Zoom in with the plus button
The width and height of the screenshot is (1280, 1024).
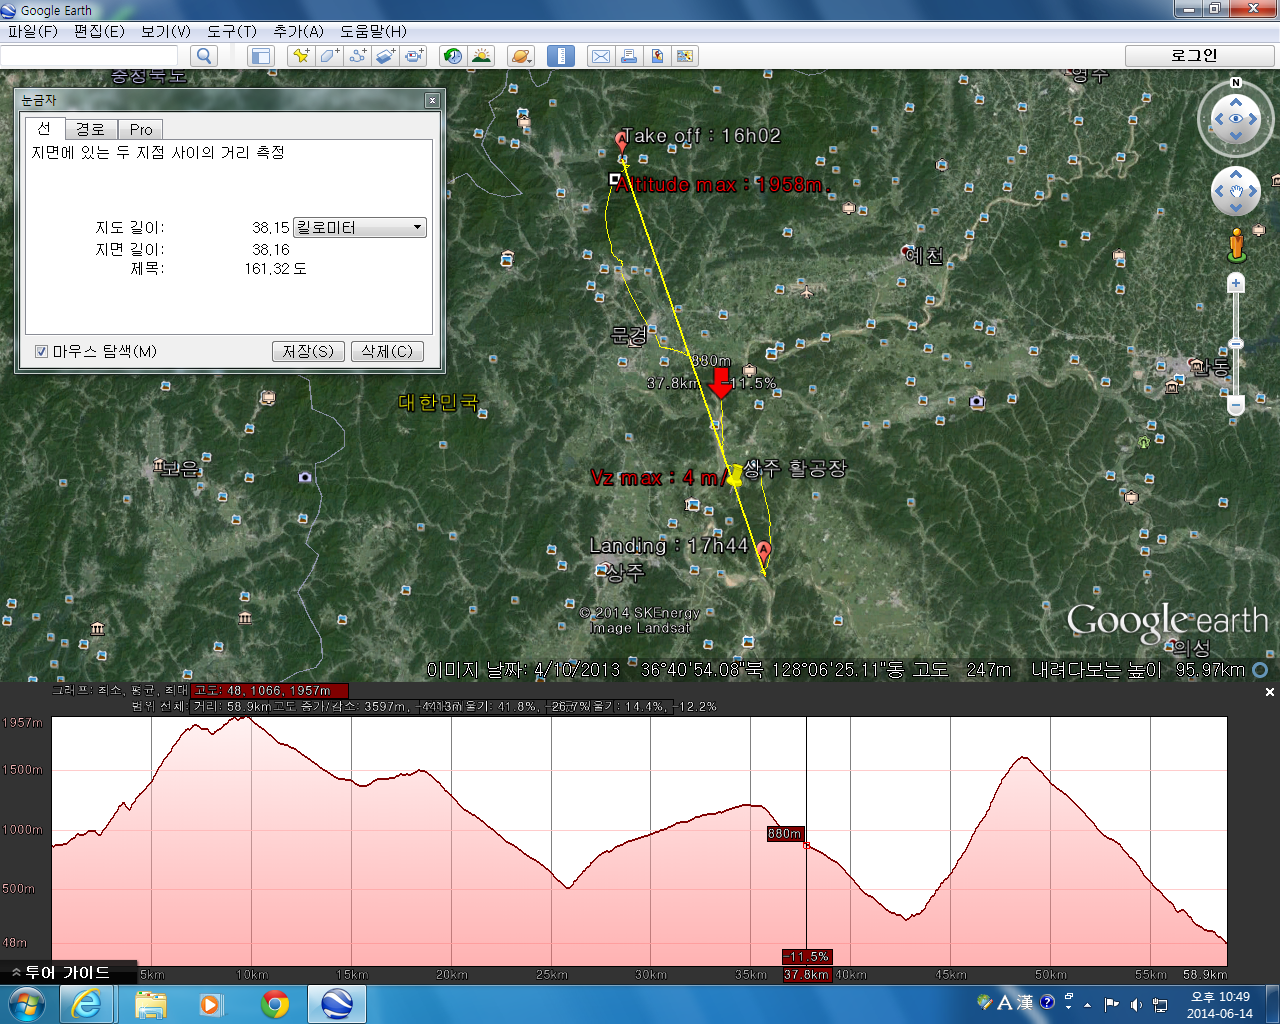coord(1236,284)
